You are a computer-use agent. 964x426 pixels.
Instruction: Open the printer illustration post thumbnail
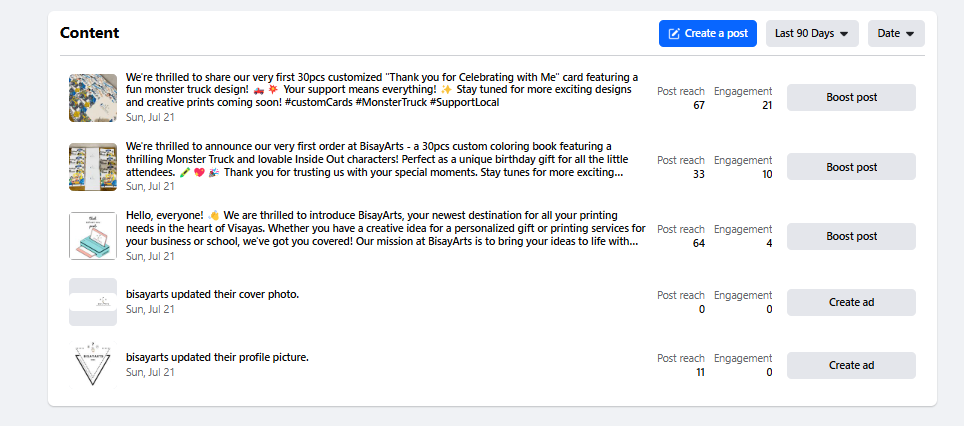tap(93, 236)
